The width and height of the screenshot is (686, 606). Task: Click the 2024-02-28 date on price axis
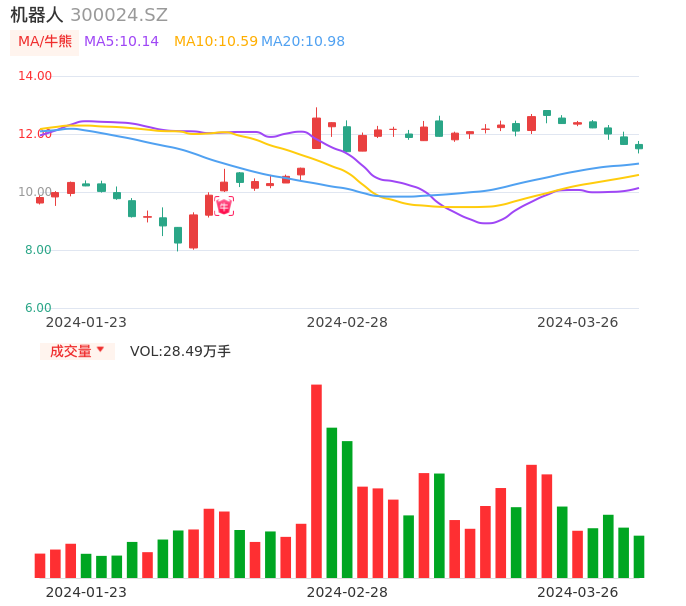[347, 322]
